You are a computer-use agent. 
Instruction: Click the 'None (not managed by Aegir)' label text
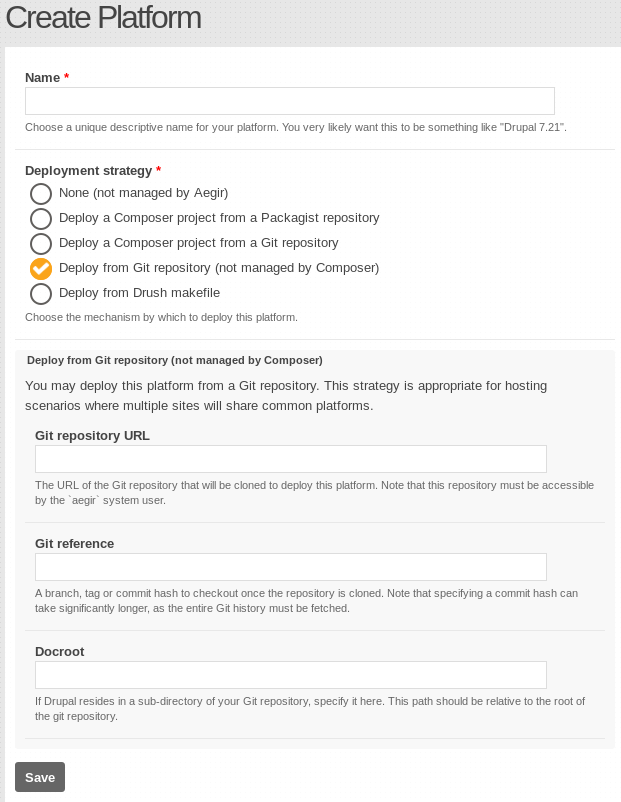tap(143, 193)
